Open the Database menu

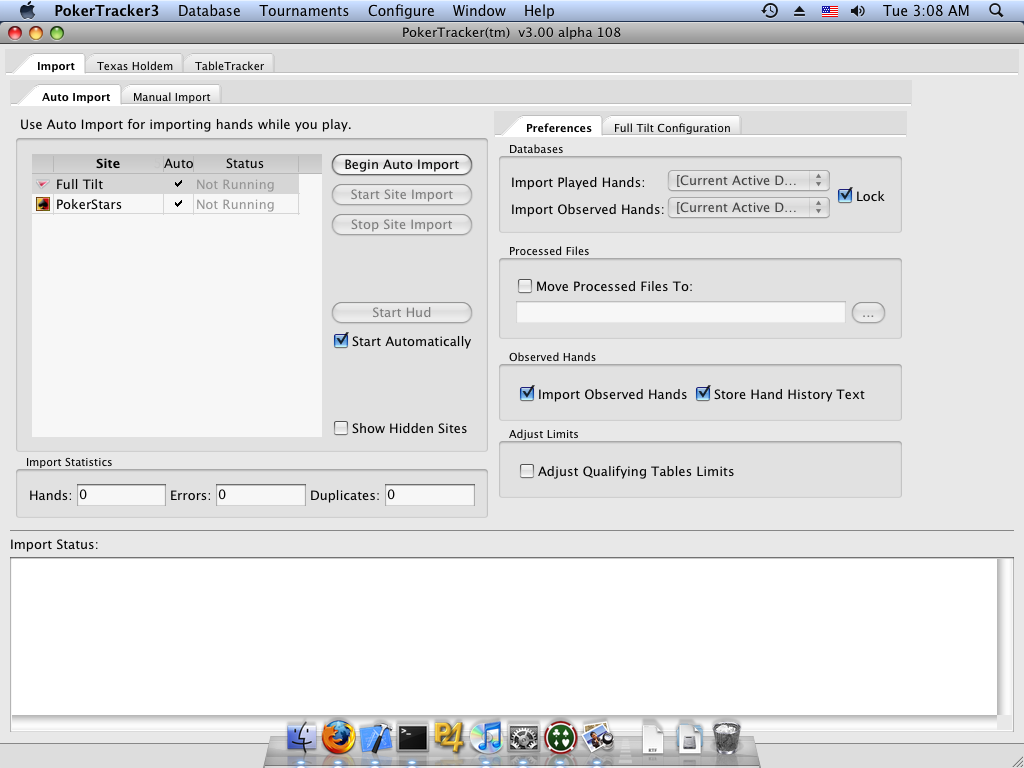point(209,11)
